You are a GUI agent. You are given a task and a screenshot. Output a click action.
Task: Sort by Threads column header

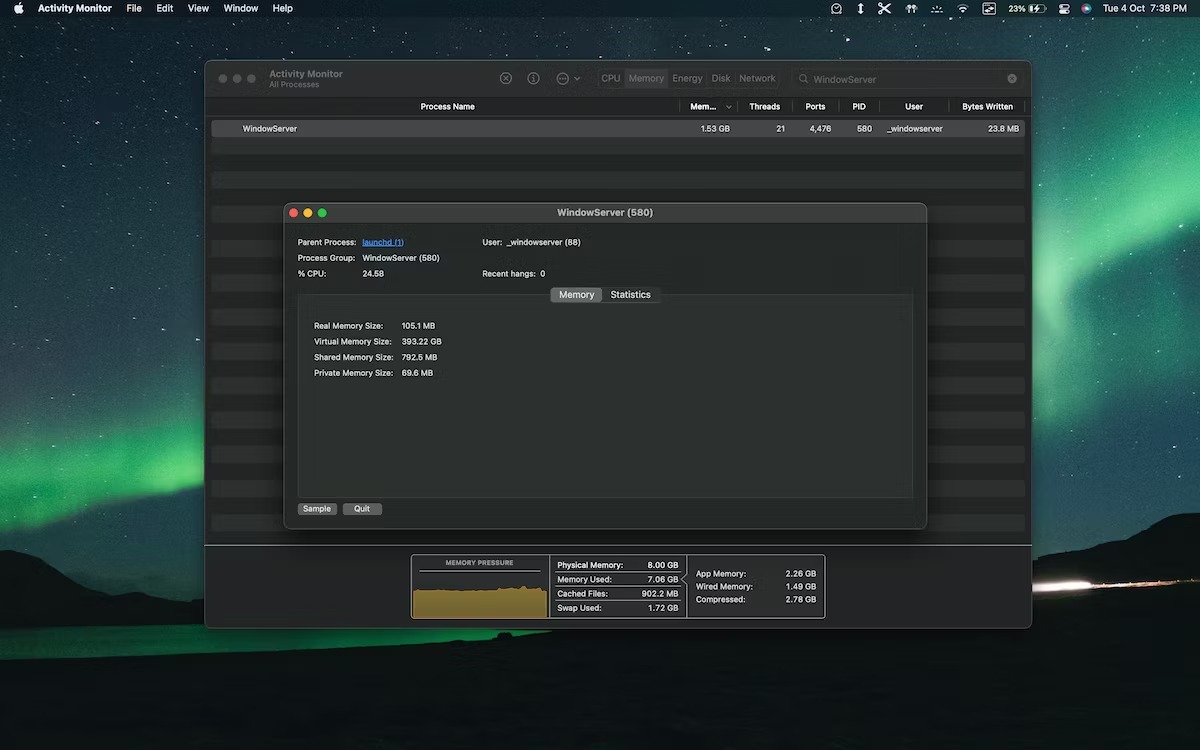pyautogui.click(x=764, y=106)
